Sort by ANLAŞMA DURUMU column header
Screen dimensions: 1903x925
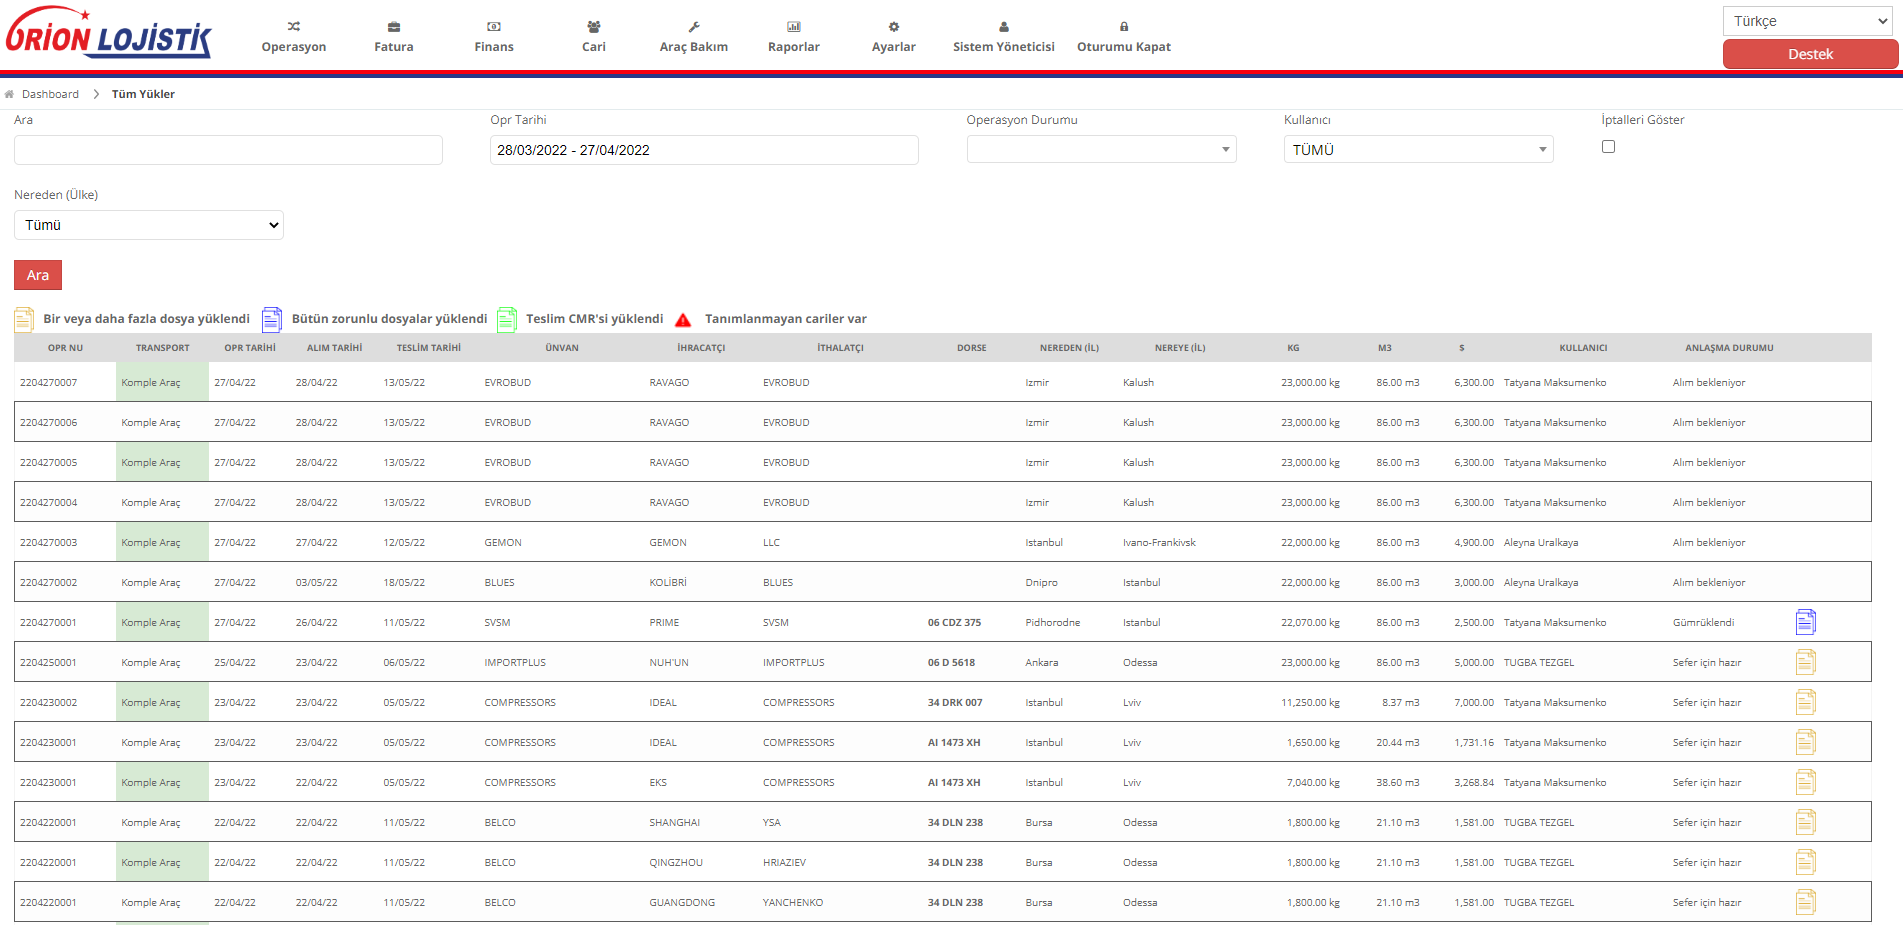(1729, 348)
